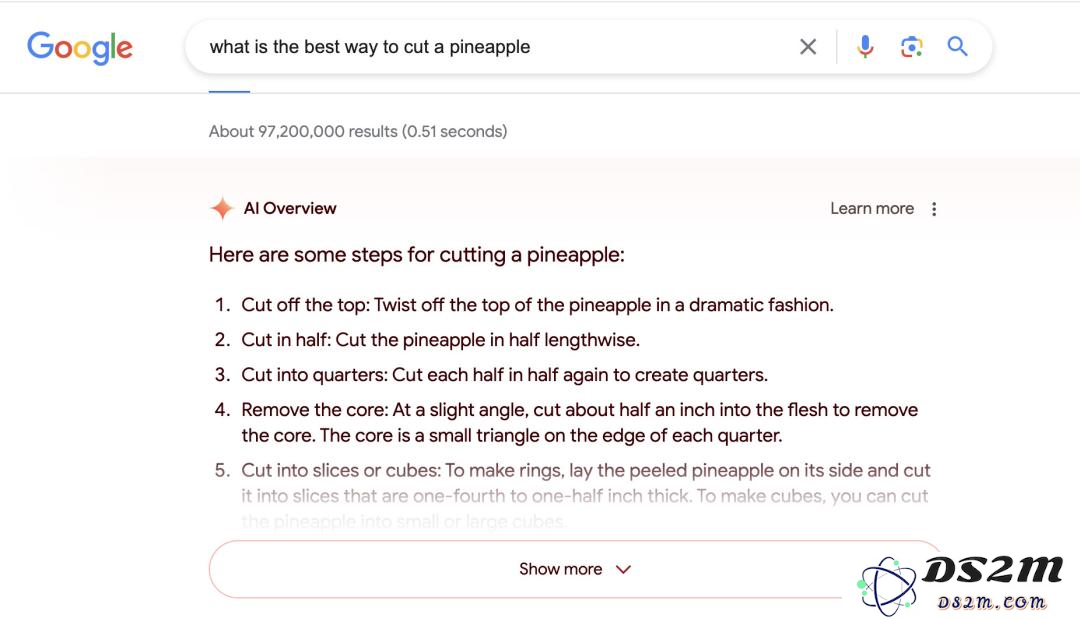1080x620 pixels.
Task: Select the AI Overview heading label
Action: pos(290,209)
